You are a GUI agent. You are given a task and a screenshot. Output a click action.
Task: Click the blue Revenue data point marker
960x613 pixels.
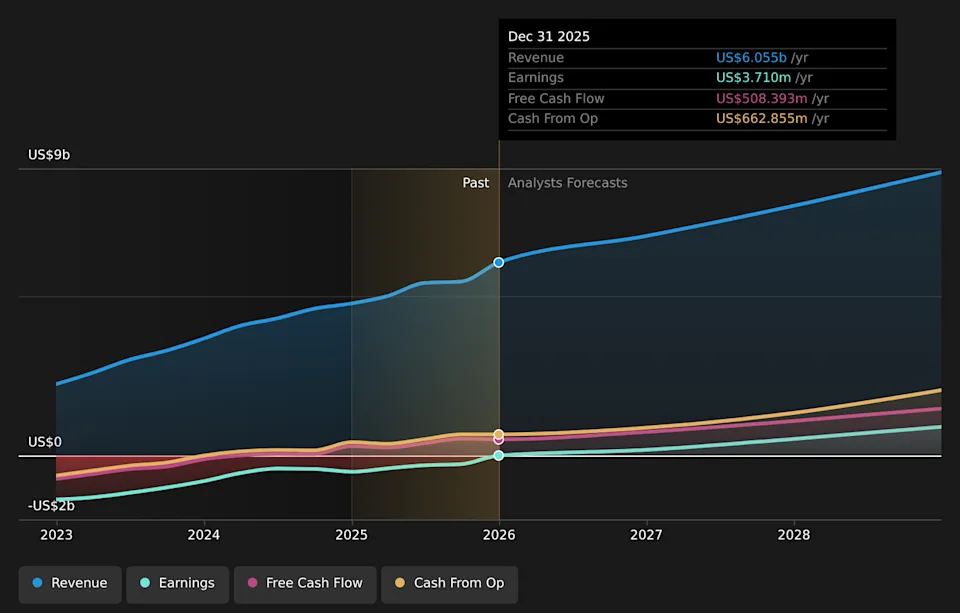pyautogui.click(x=499, y=262)
